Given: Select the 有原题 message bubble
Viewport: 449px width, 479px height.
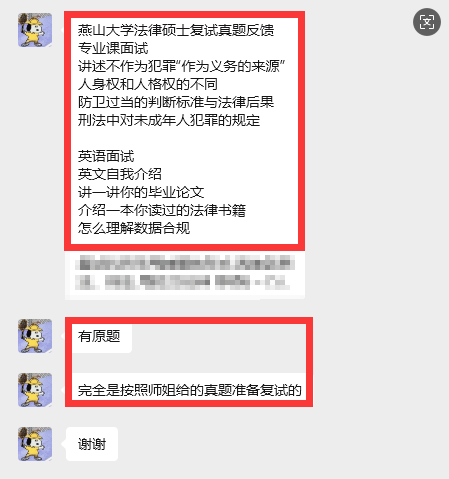Looking at the screenshot, I should tap(99, 336).
